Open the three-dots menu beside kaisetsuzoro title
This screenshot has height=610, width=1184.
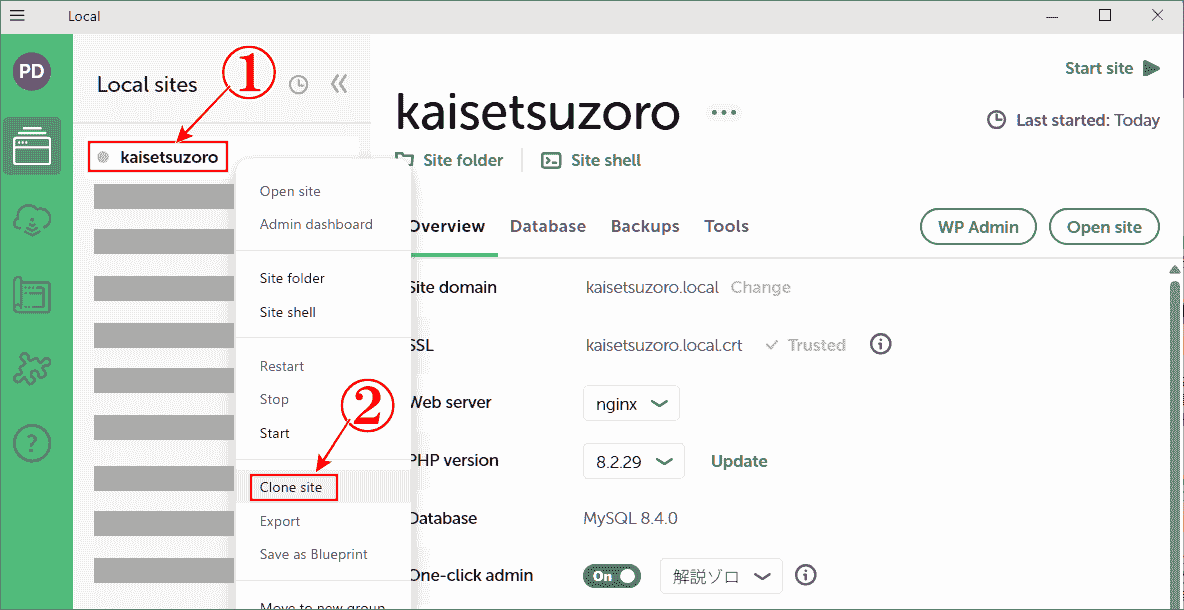[723, 113]
